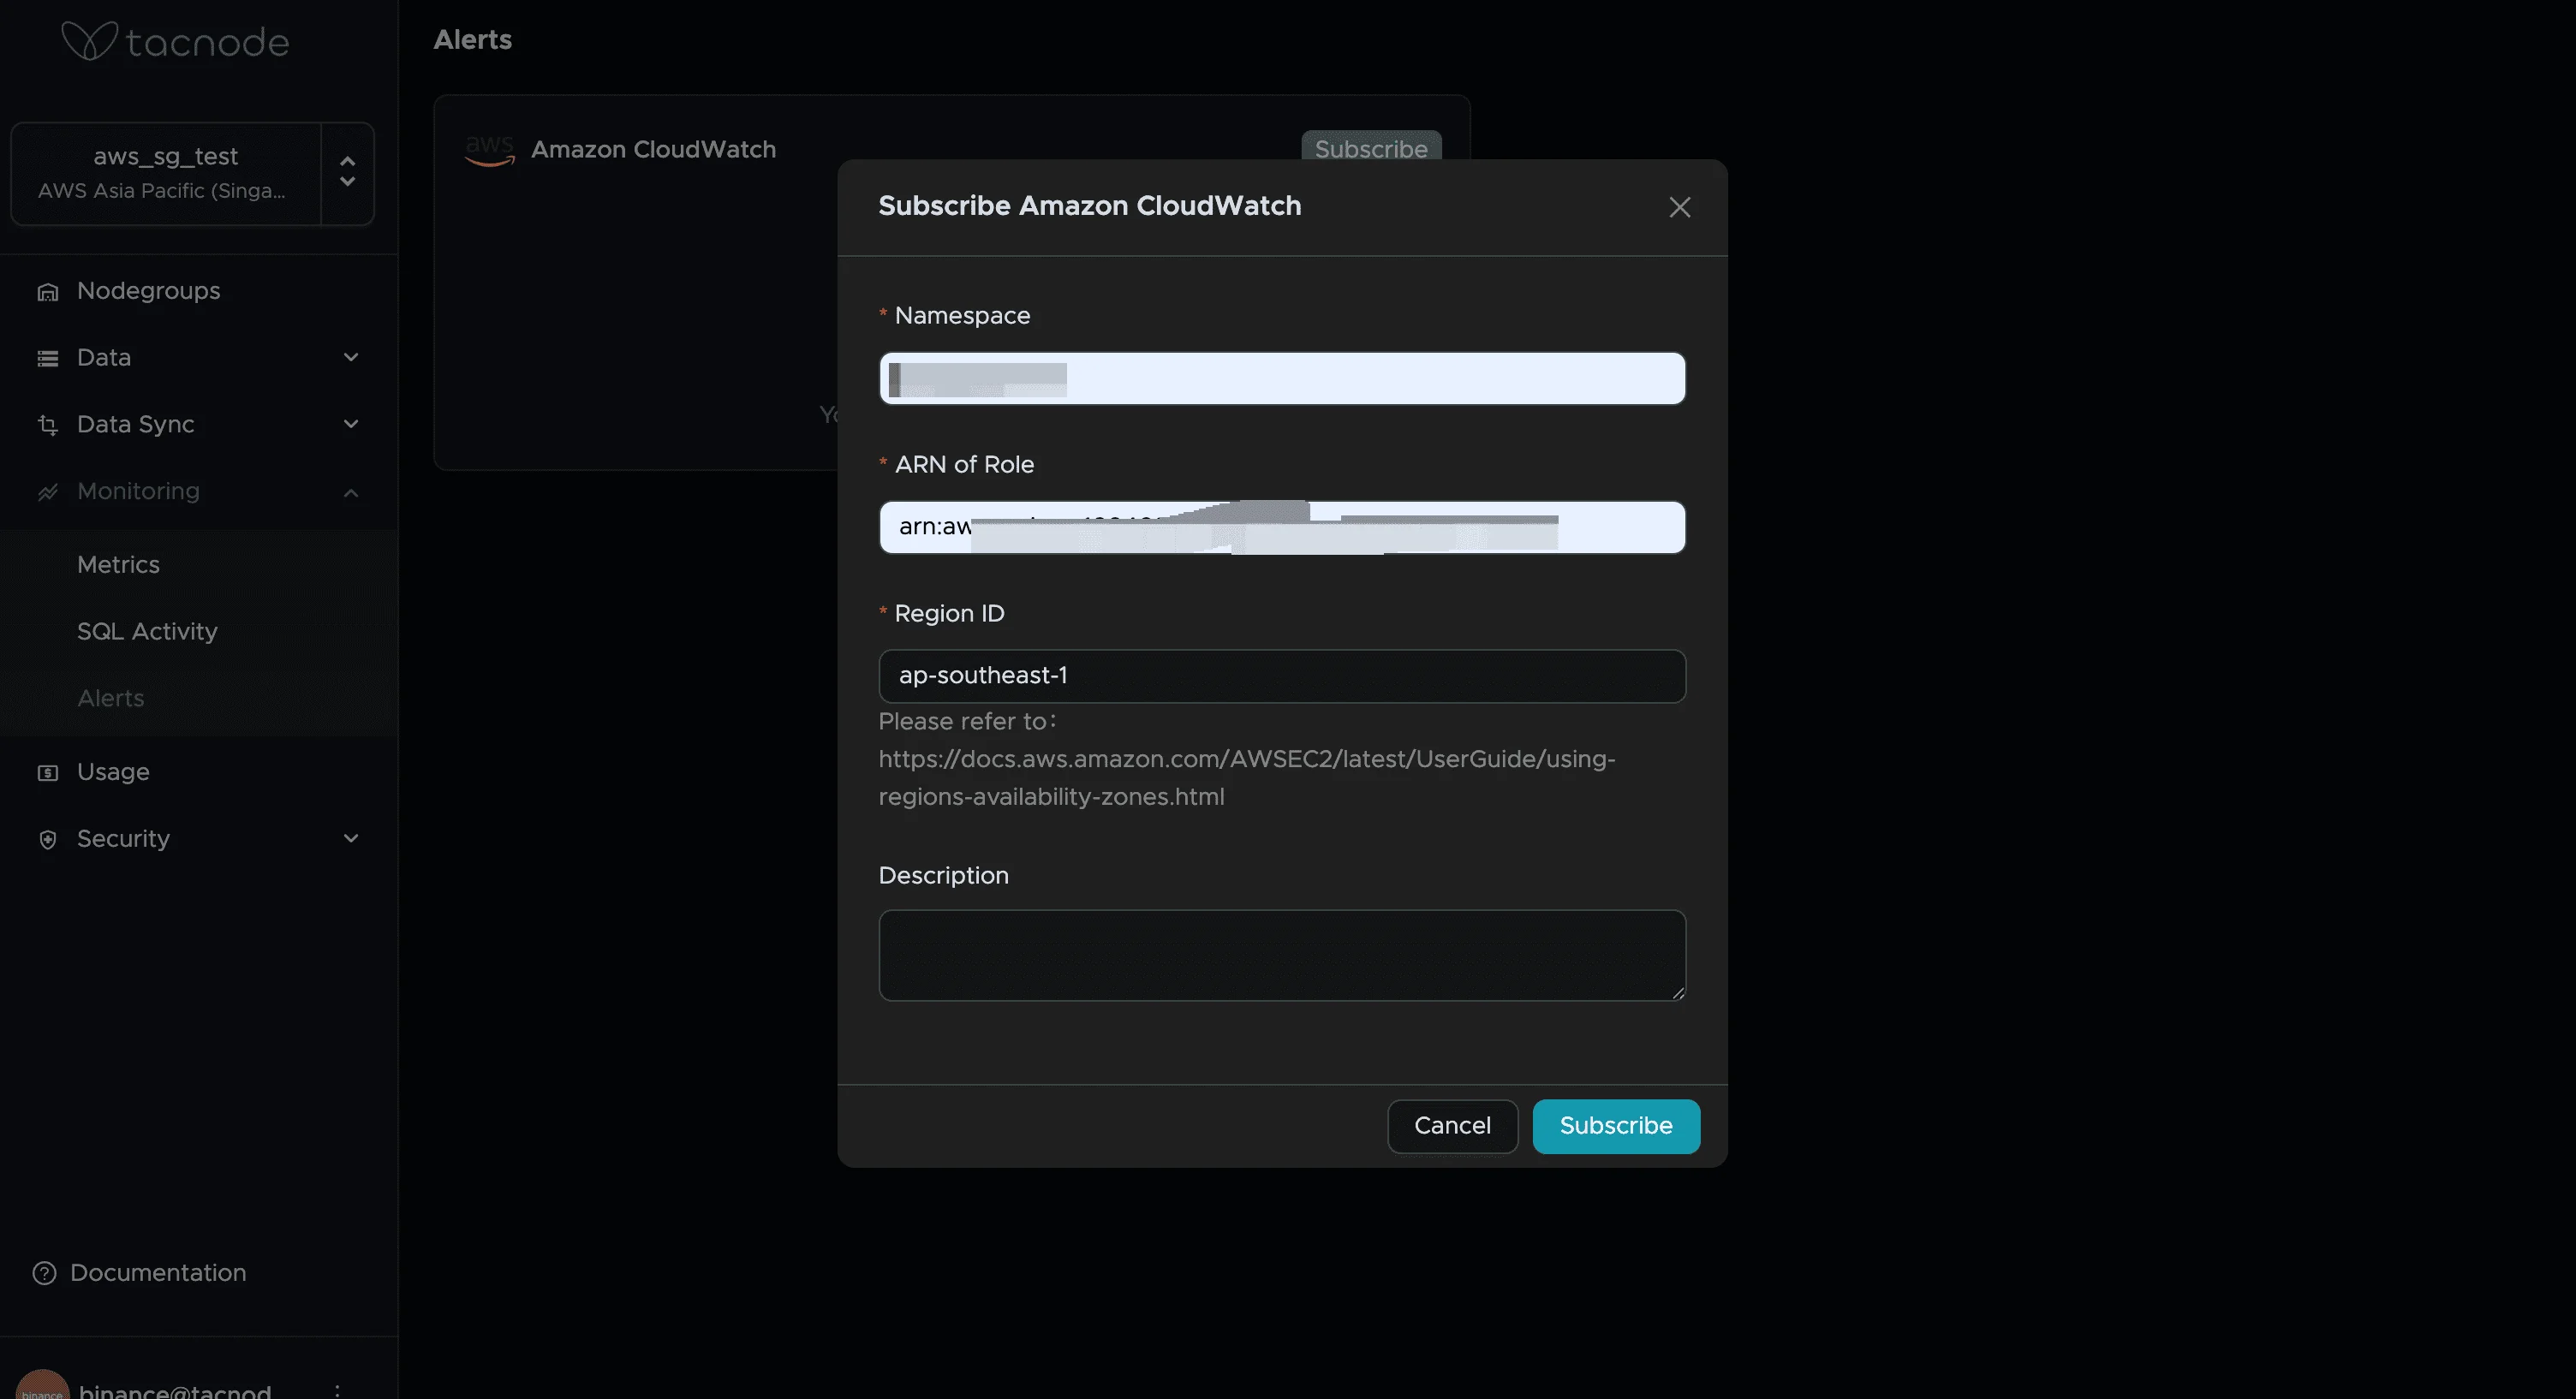
Task: Click the Data Sync icon
Action: pos(47,425)
